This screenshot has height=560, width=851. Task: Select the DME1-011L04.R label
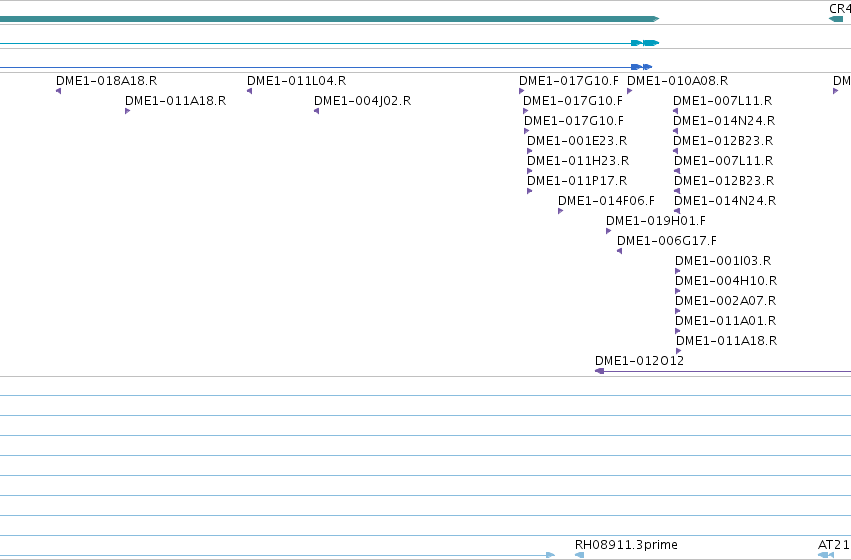(x=296, y=81)
